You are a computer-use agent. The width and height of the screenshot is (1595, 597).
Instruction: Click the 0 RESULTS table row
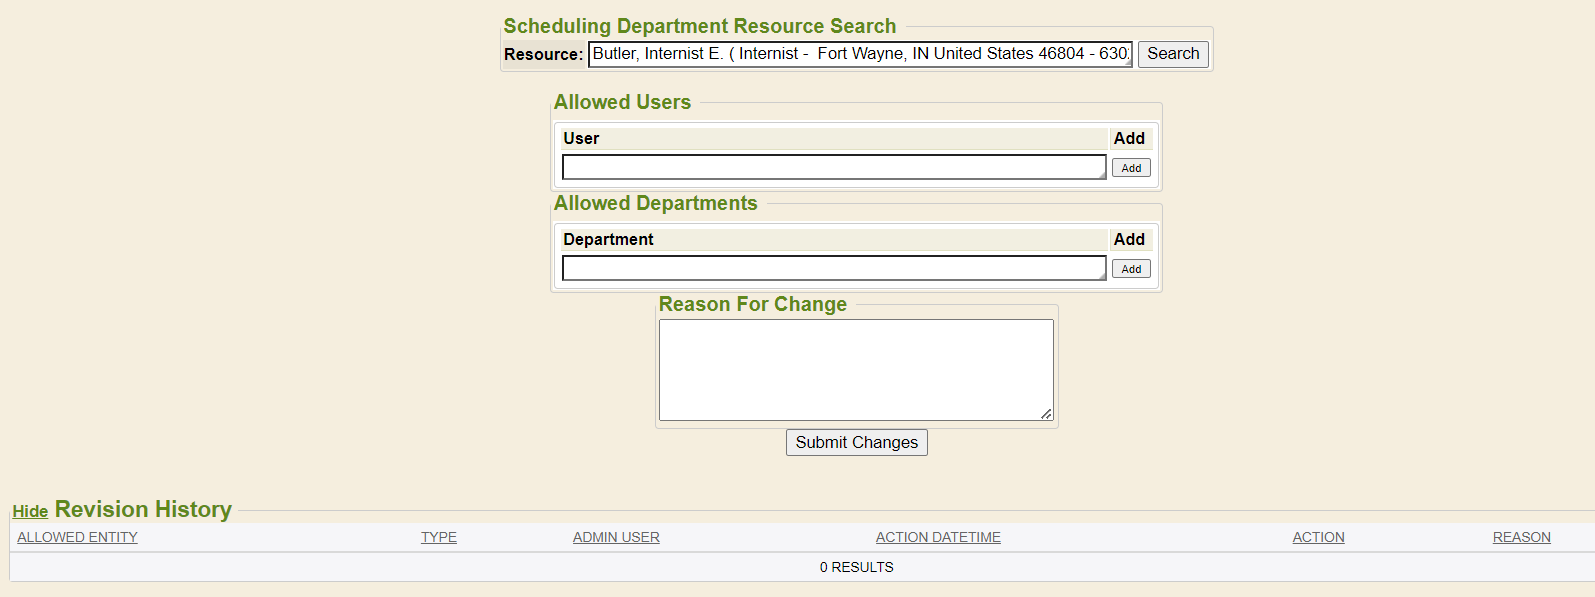[856, 567]
